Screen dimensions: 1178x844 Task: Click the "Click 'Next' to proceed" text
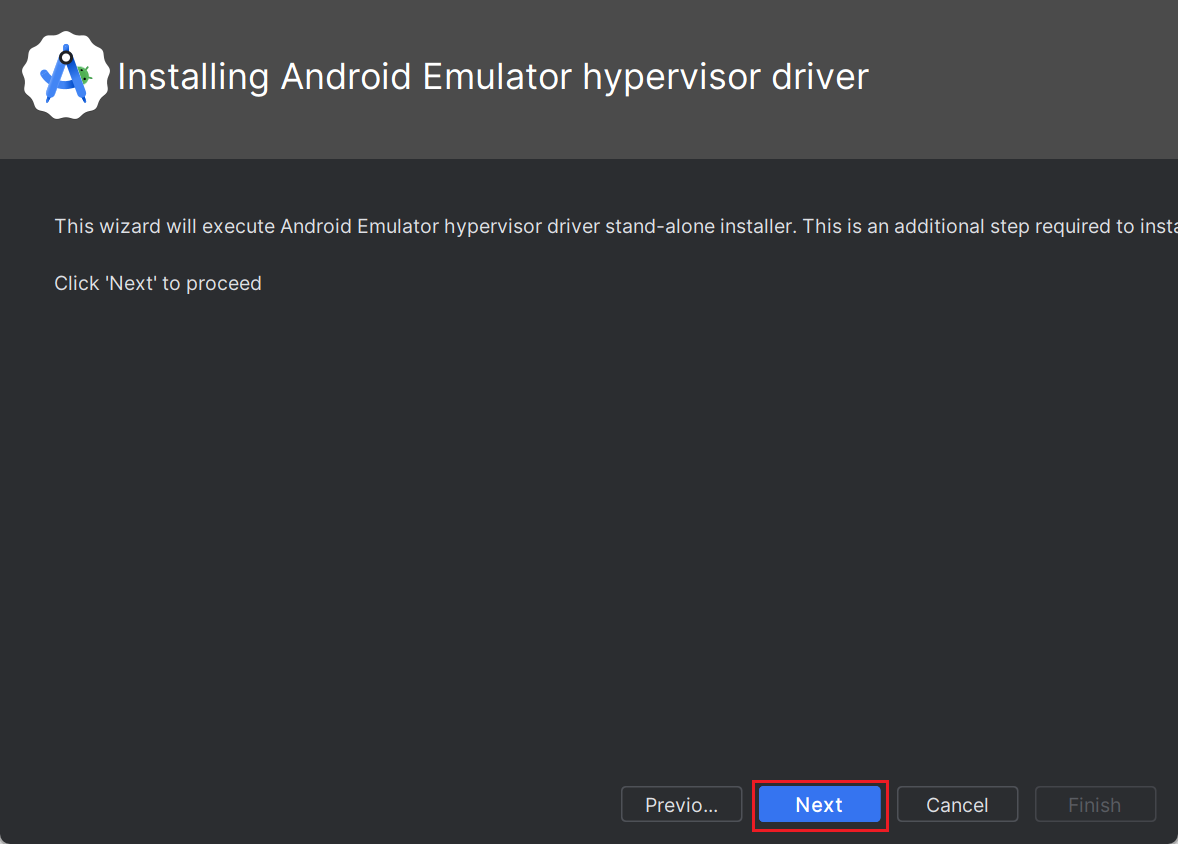coord(158,283)
